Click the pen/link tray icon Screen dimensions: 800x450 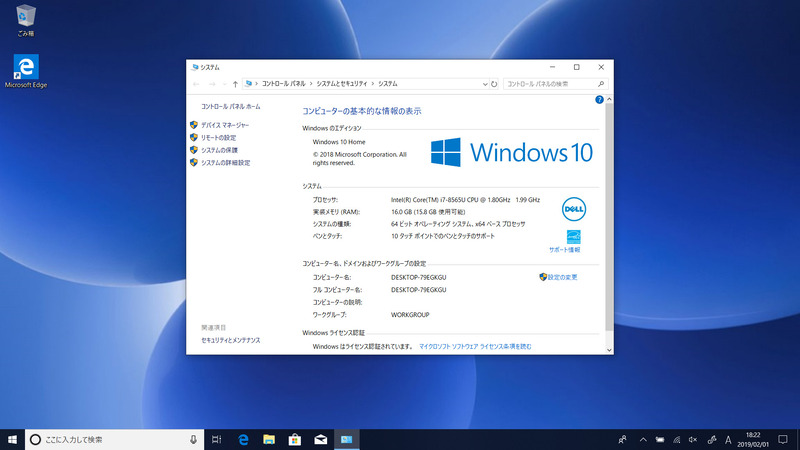click(712, 439)
